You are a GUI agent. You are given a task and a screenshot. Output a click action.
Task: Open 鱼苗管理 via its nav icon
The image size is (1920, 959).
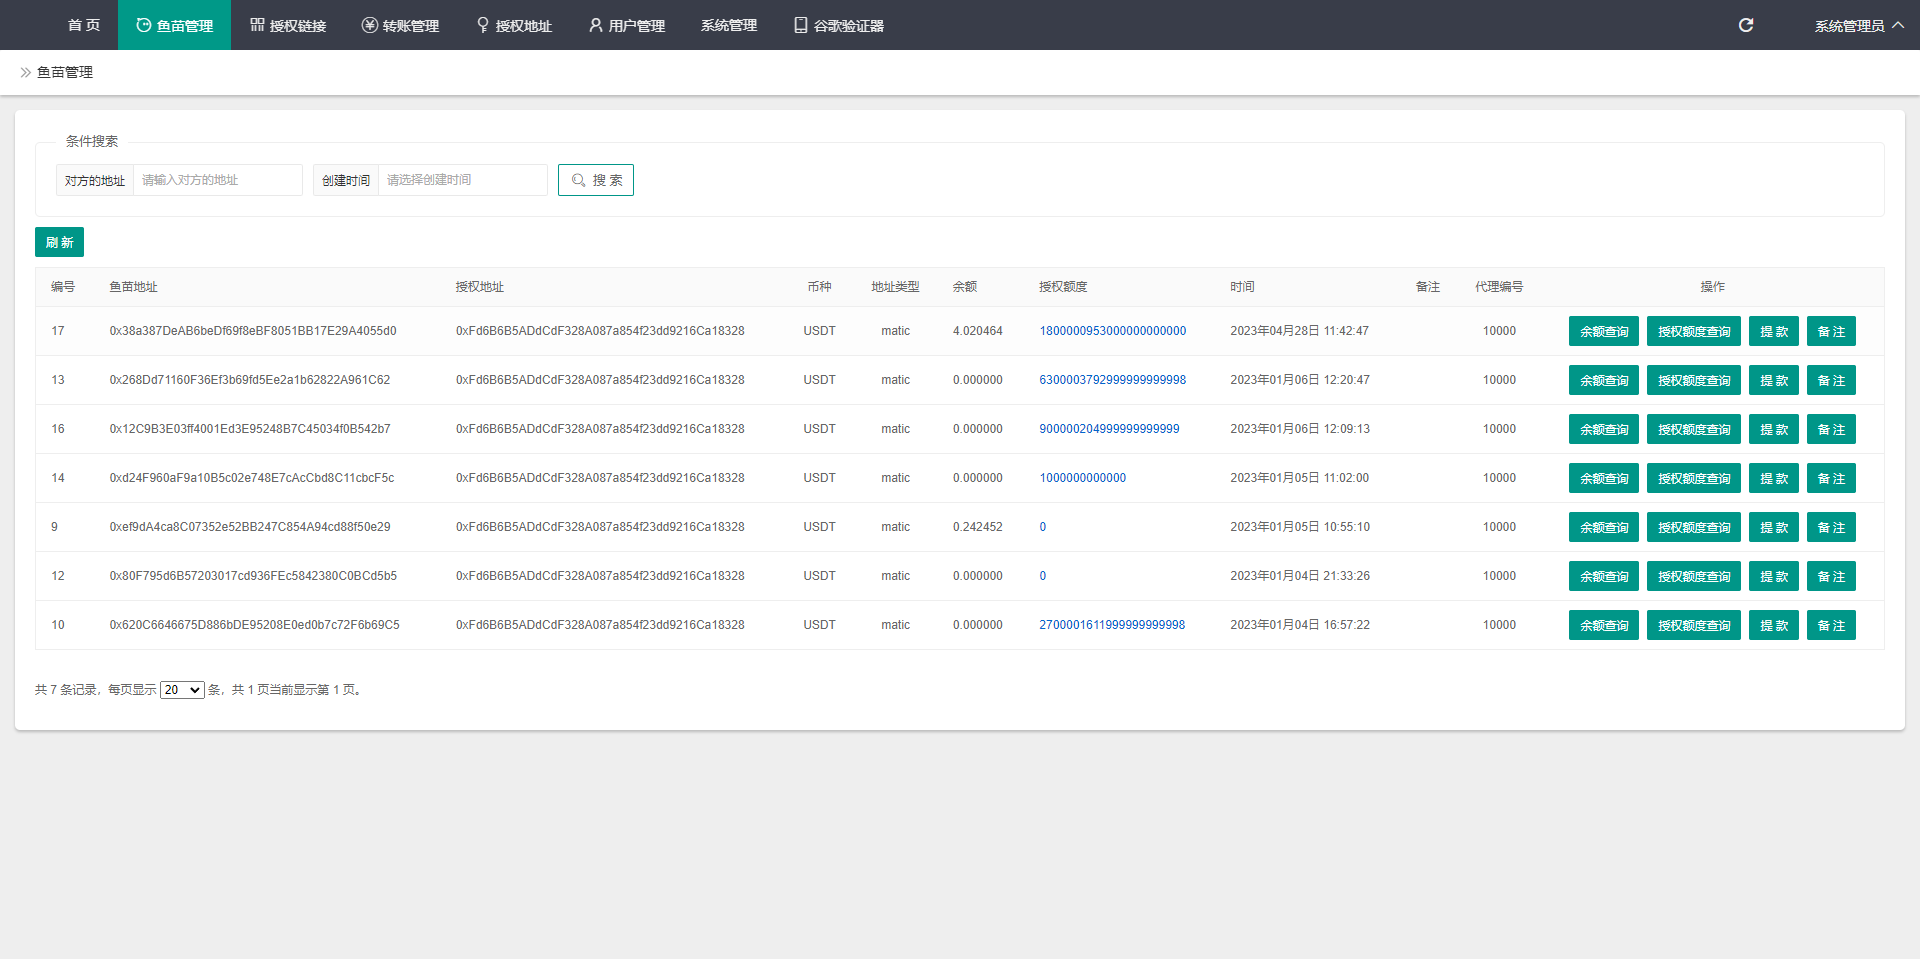(144, 25)
